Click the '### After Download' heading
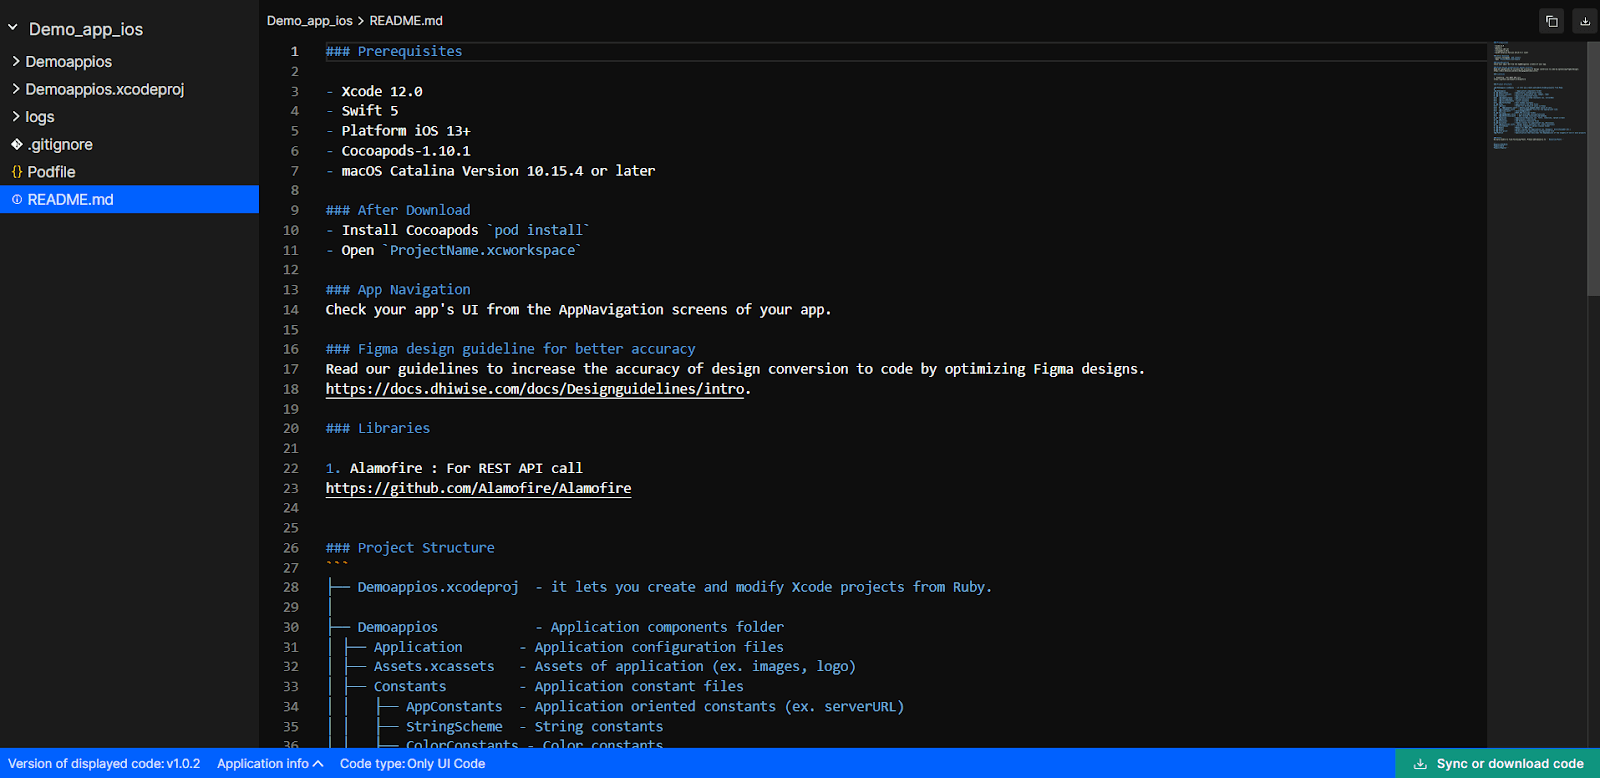Viewport: 1600px width, 778px height. [x=398, y=210]
